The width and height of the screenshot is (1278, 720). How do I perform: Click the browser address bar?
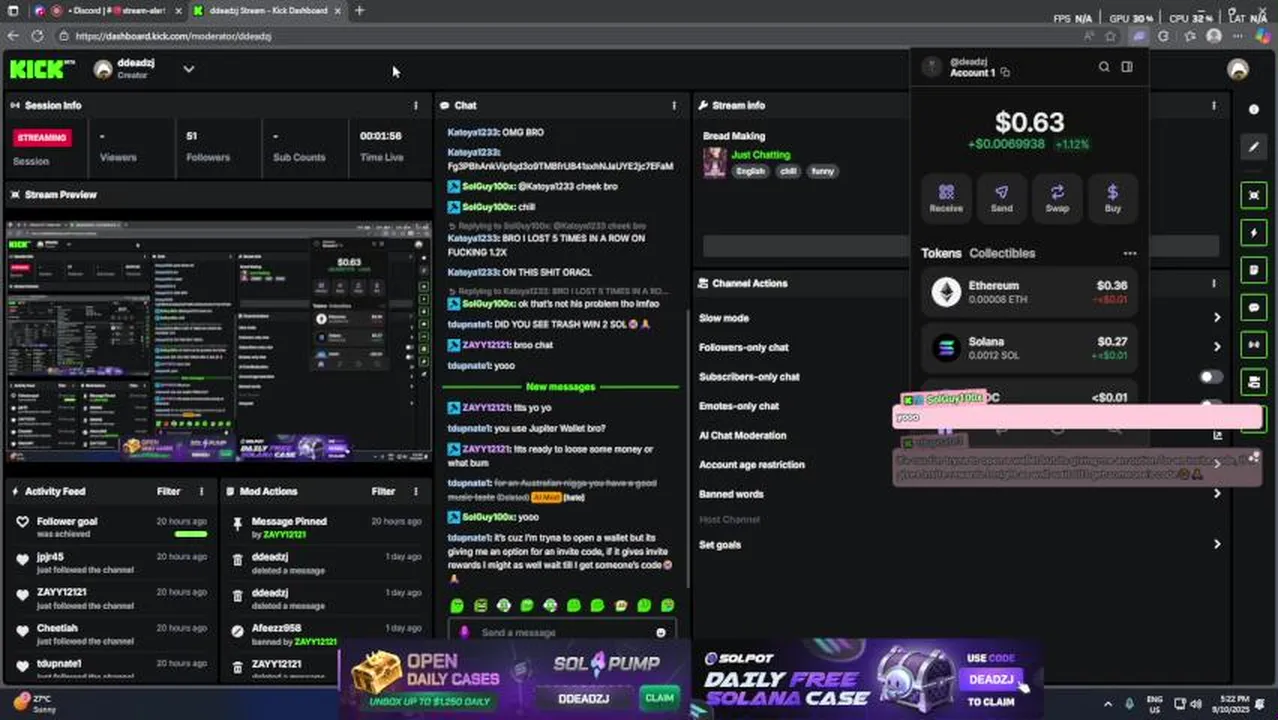coord(570,36)
